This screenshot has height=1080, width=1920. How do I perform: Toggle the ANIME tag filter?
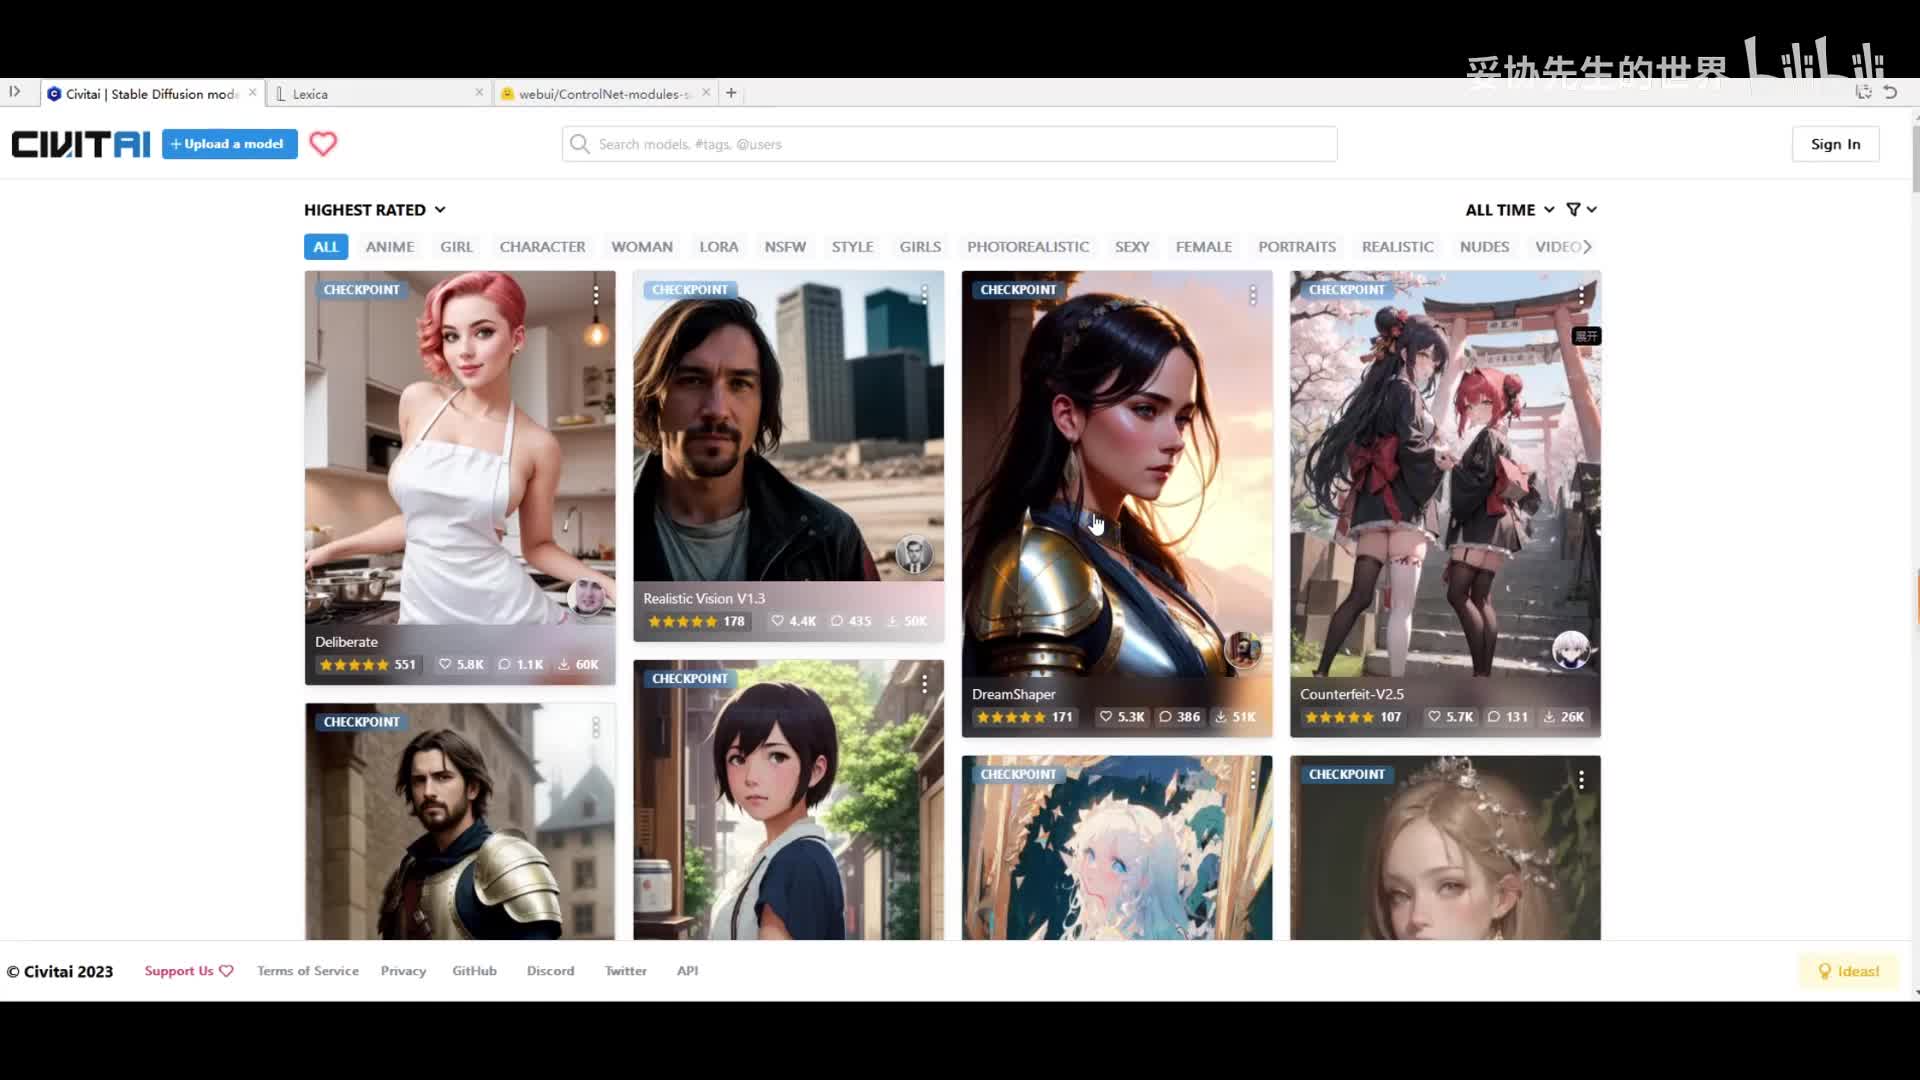389,247
